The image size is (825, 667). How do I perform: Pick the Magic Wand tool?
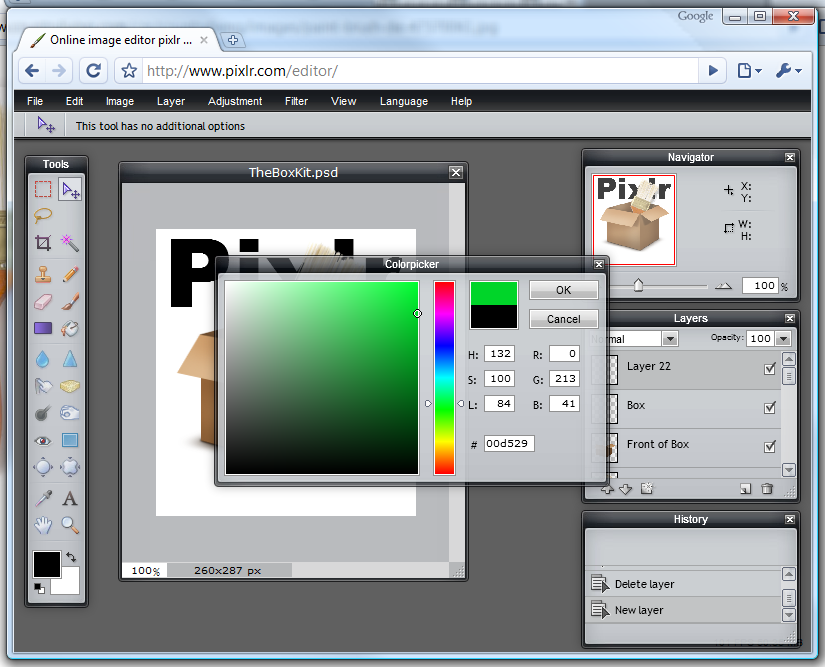[70, 243]
